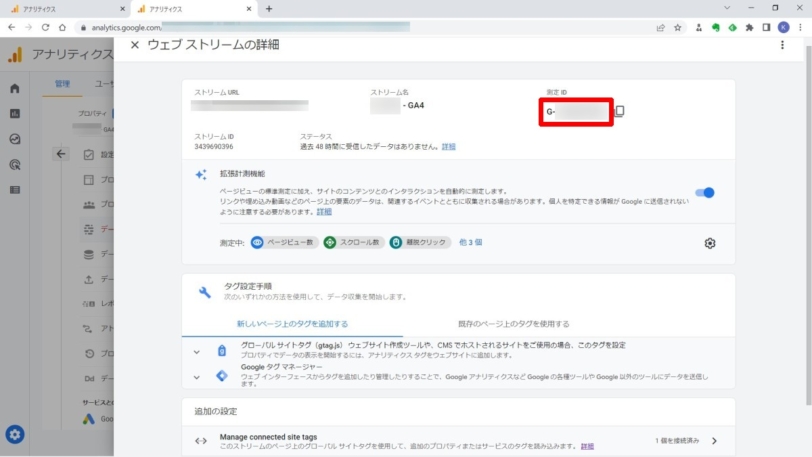
Task: Open Configure icon in Analytics sidebar
Action: click(14, 190)
